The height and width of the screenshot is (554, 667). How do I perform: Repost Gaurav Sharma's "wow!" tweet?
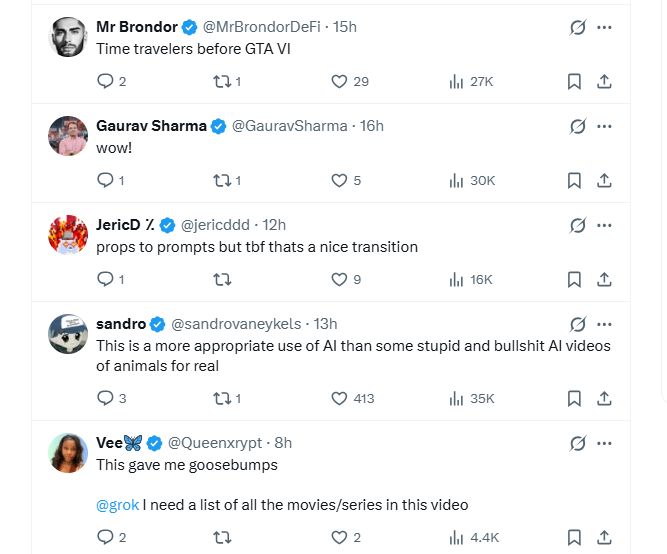(222, 181)
